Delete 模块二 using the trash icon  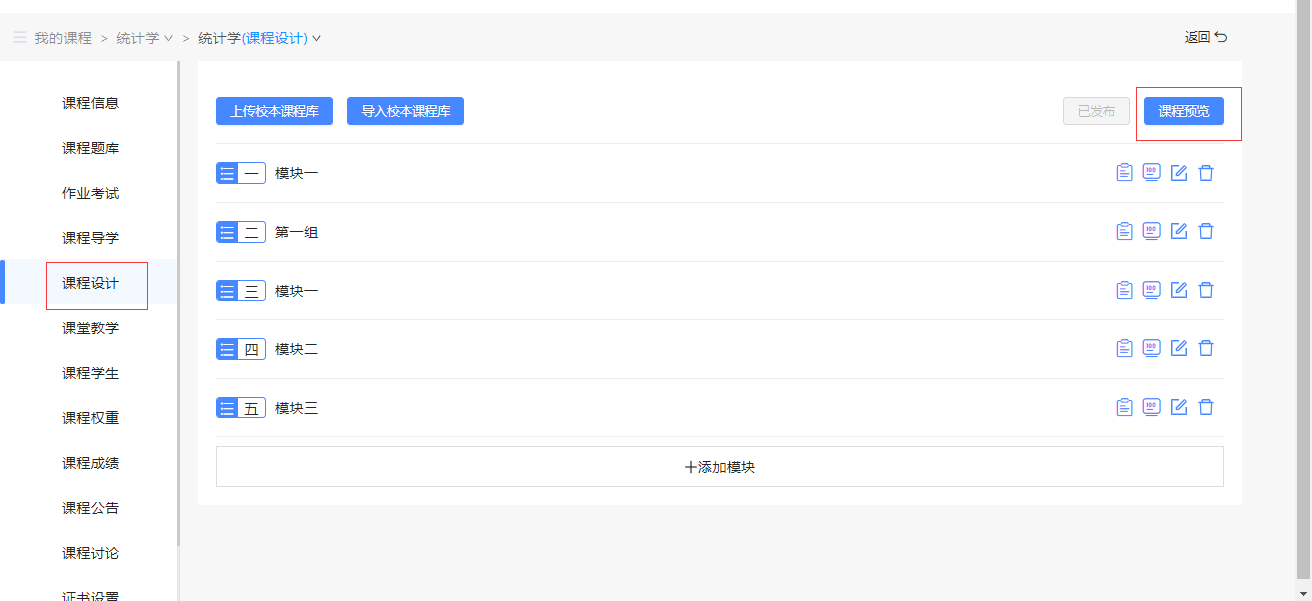tap(1206, 348)
